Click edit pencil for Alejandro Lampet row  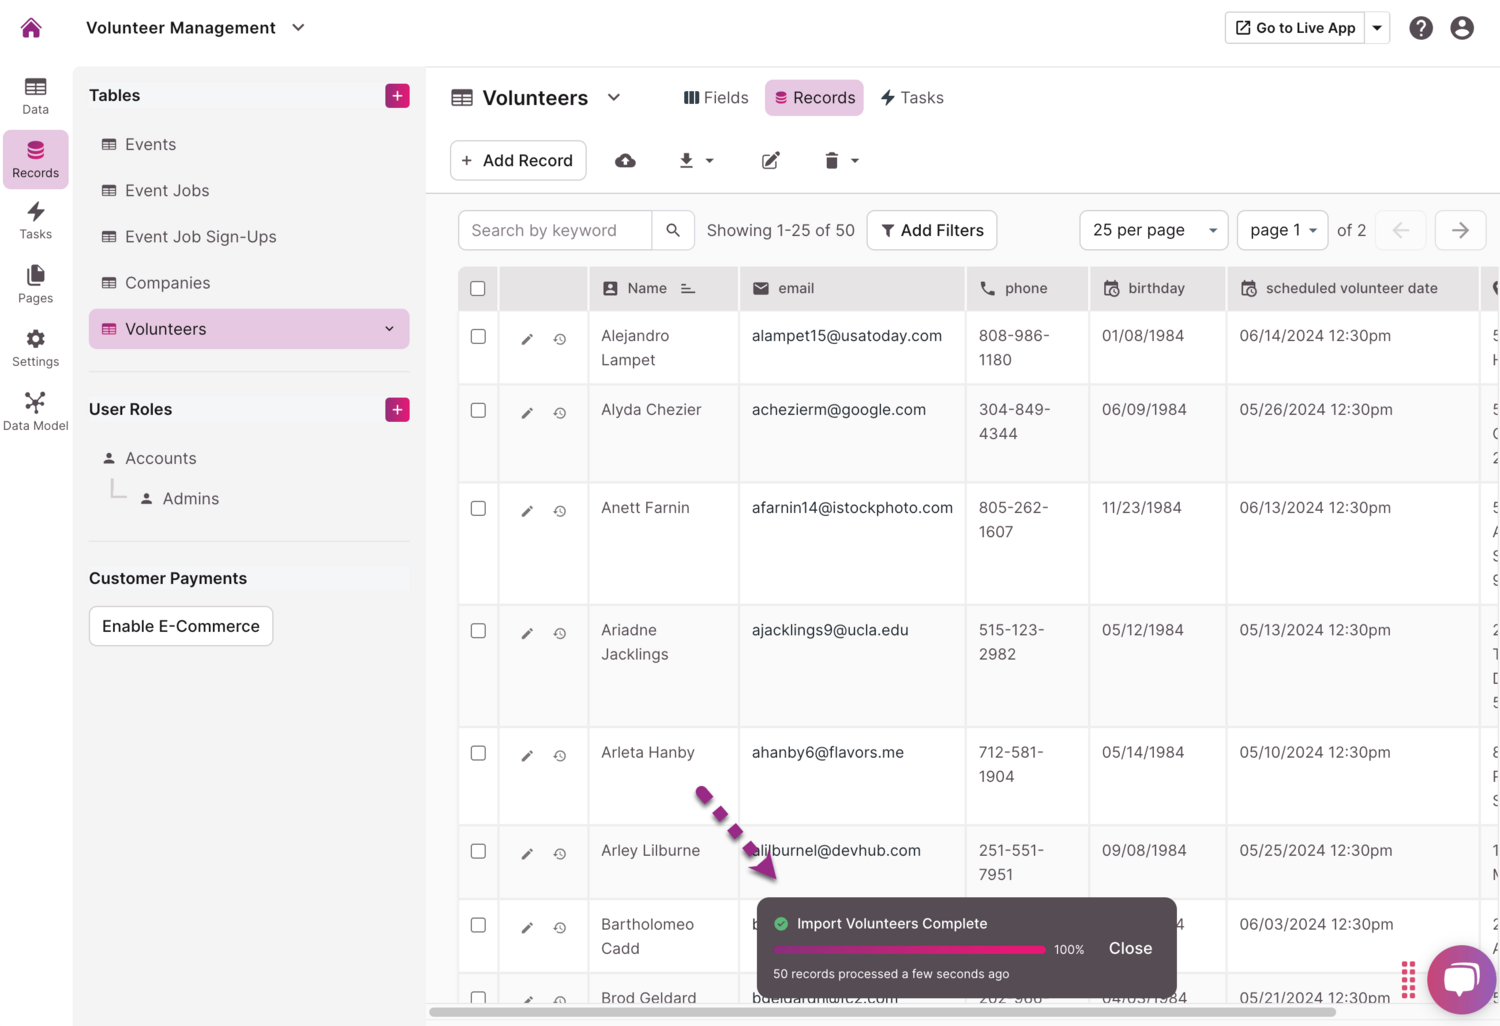tap(527, 339)
